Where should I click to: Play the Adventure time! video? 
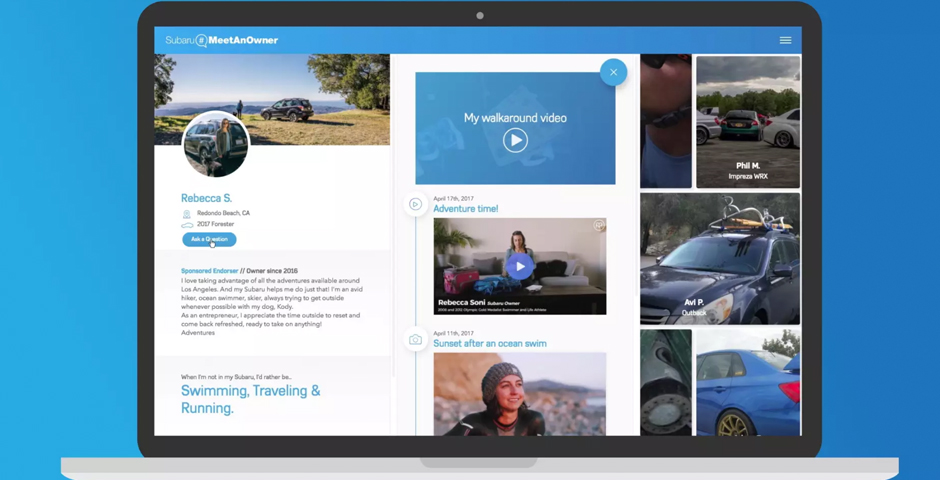pos(519,266)
